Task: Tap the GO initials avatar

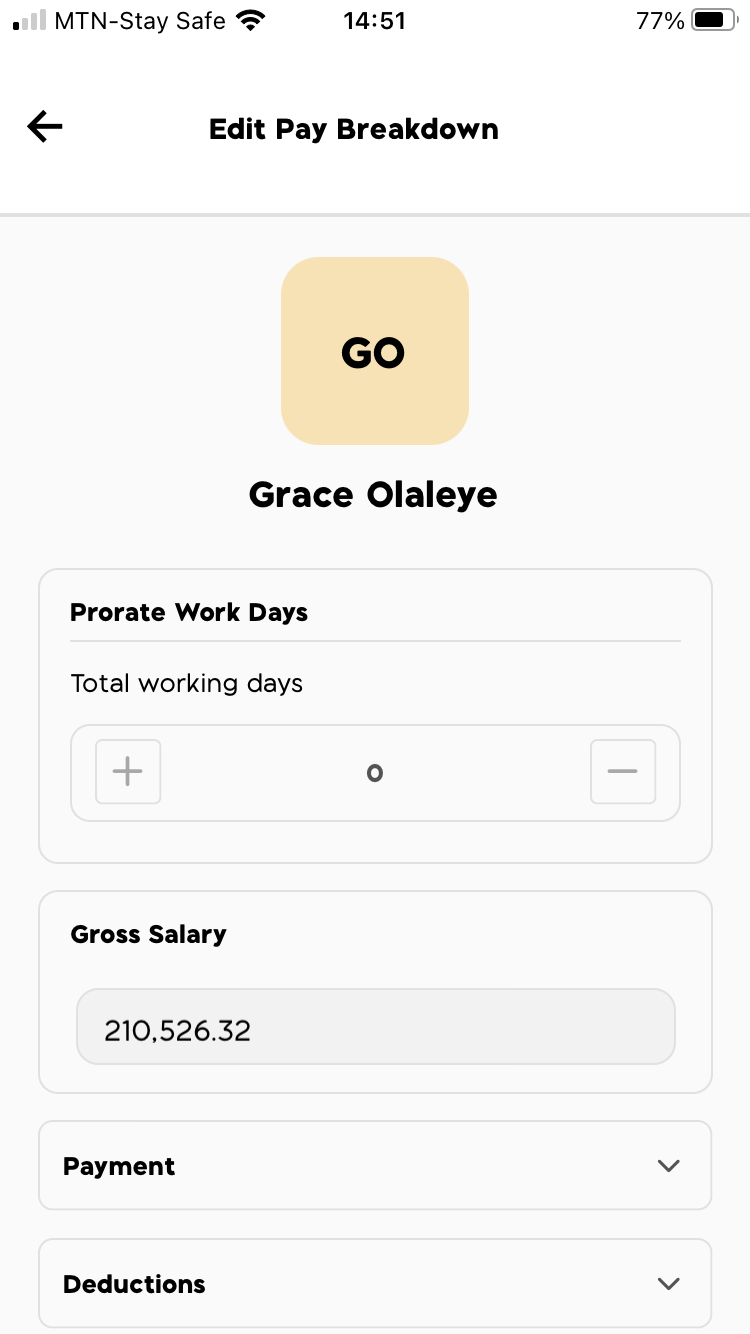Action: coord(375,351)
